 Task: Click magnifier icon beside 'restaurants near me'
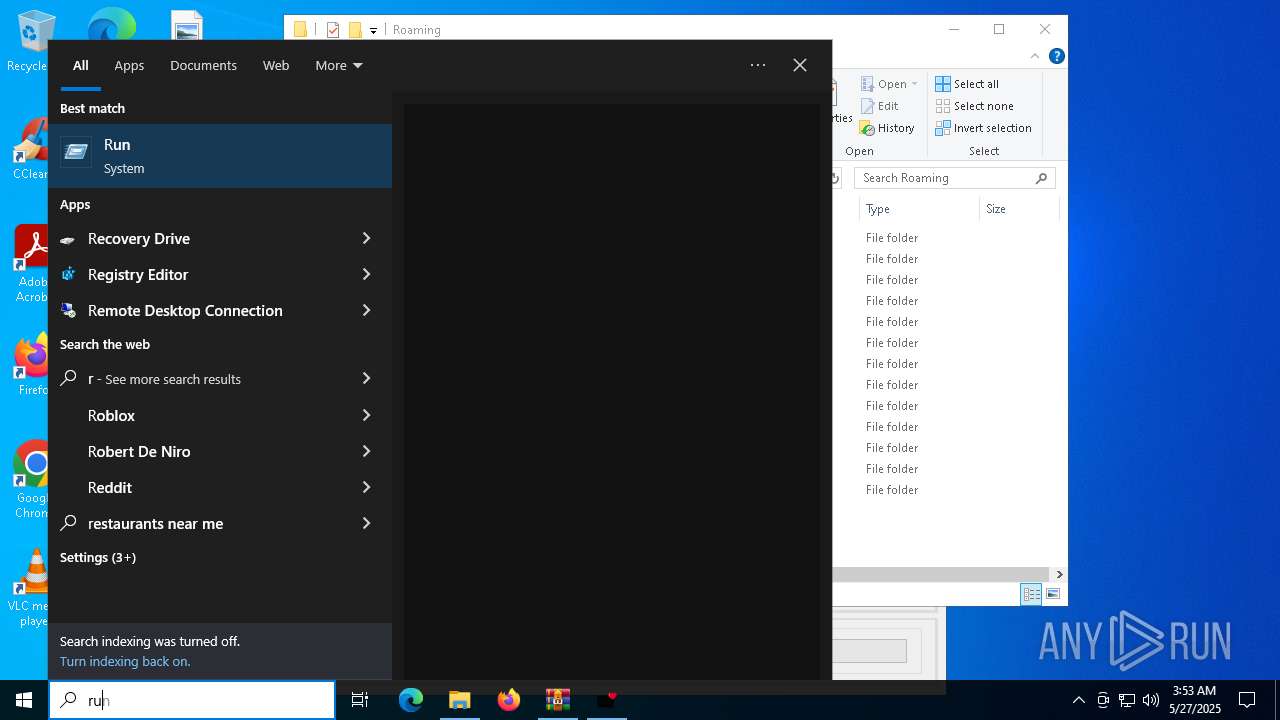pyautogui.click(x=68, y=523)
